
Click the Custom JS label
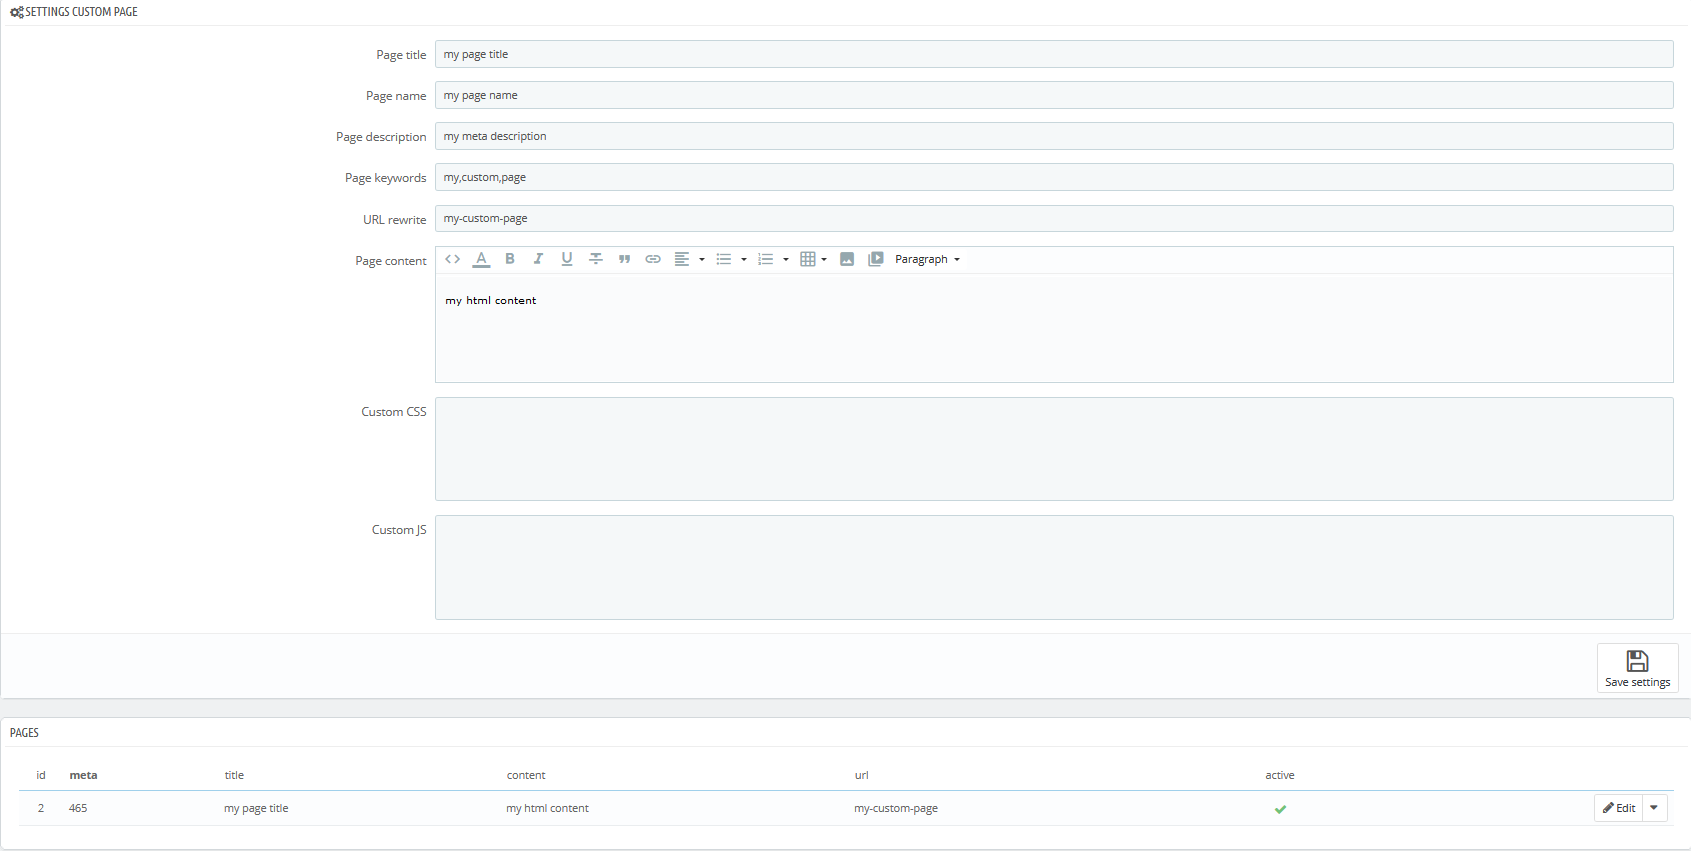click(x=399, y=530)
